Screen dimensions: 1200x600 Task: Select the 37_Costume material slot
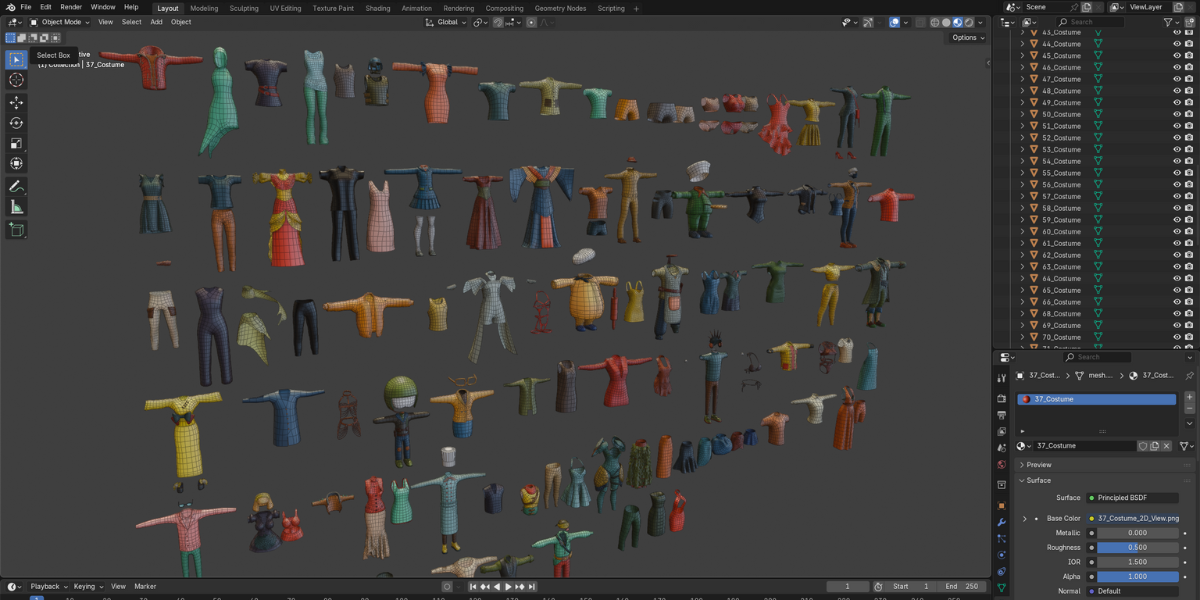(1097, 399)
